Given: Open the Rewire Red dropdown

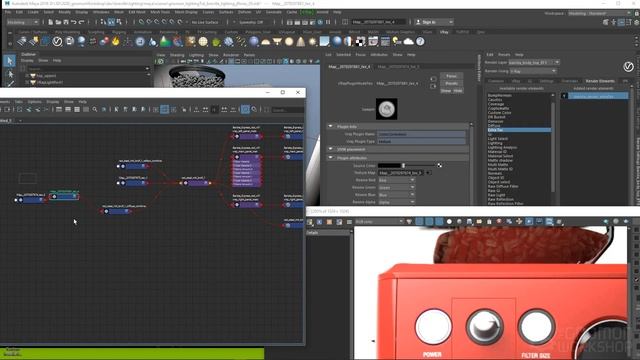Looking at the screenshot, I should click(x=396, y=180).
